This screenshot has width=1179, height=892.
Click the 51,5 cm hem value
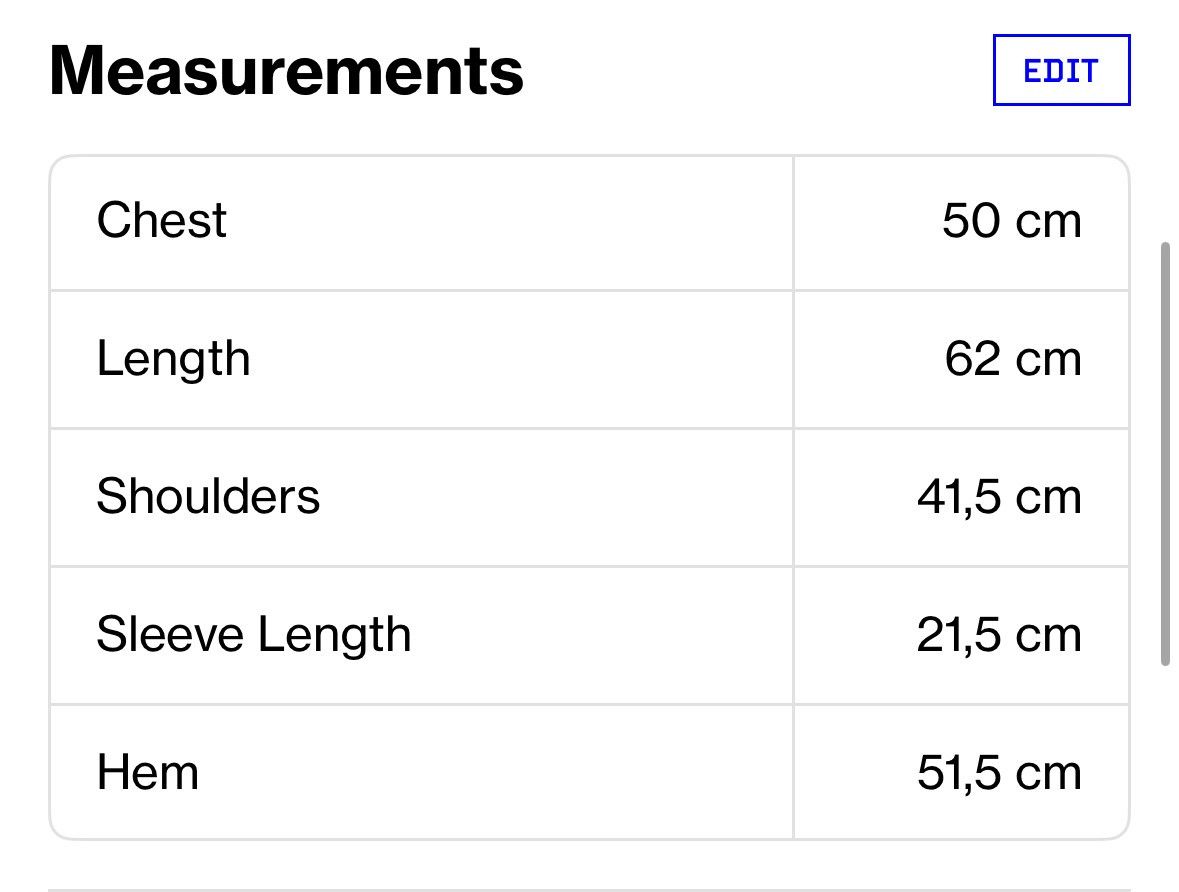999,773
